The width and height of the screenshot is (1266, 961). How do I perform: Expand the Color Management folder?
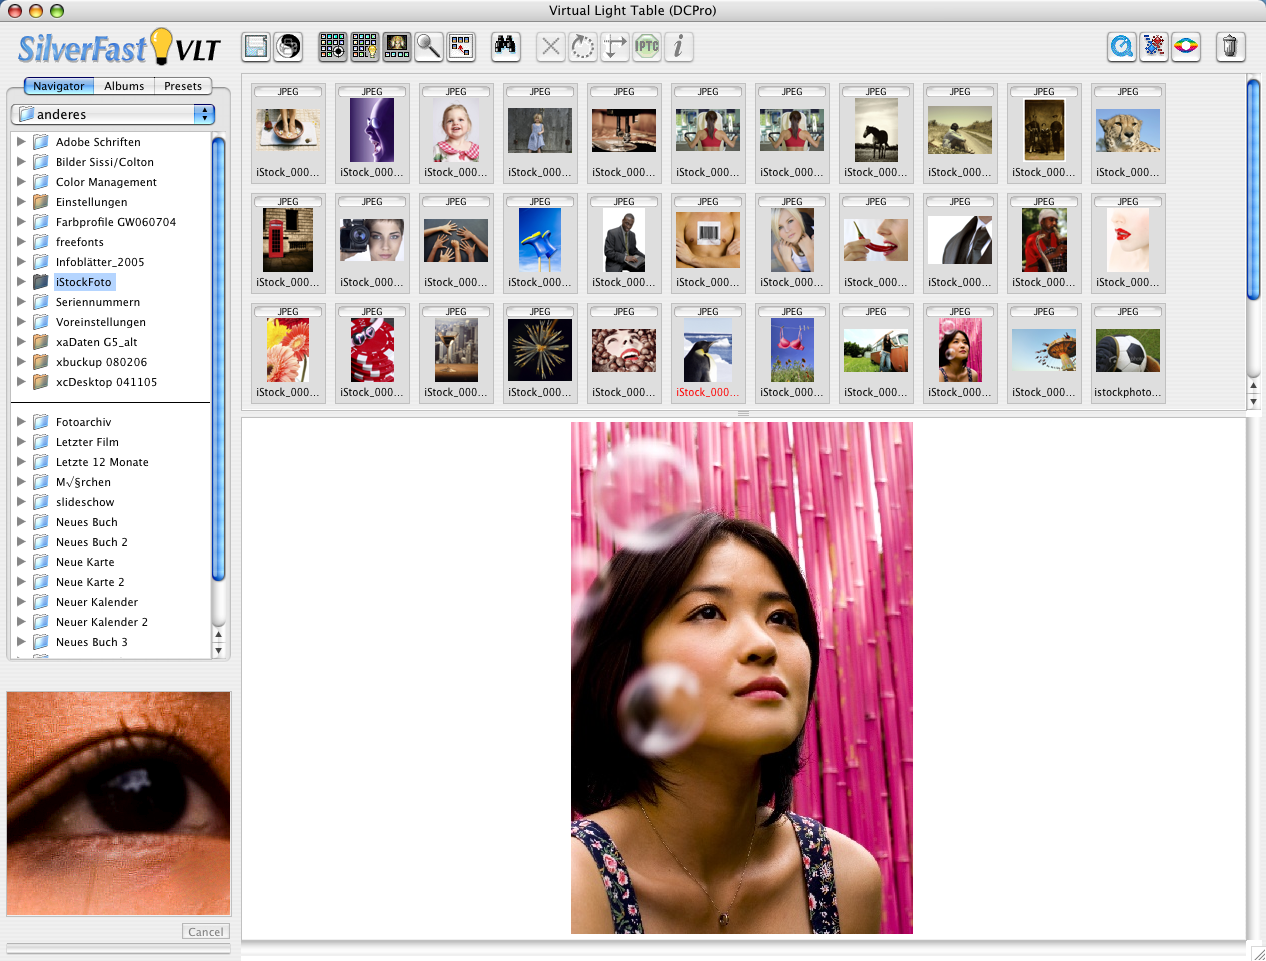(21, 182)
